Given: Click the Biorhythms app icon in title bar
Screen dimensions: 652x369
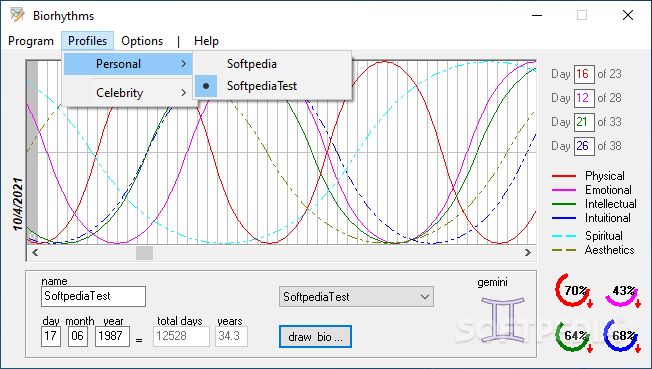Looking at the screenshot, I should click(x=17, y=15).
